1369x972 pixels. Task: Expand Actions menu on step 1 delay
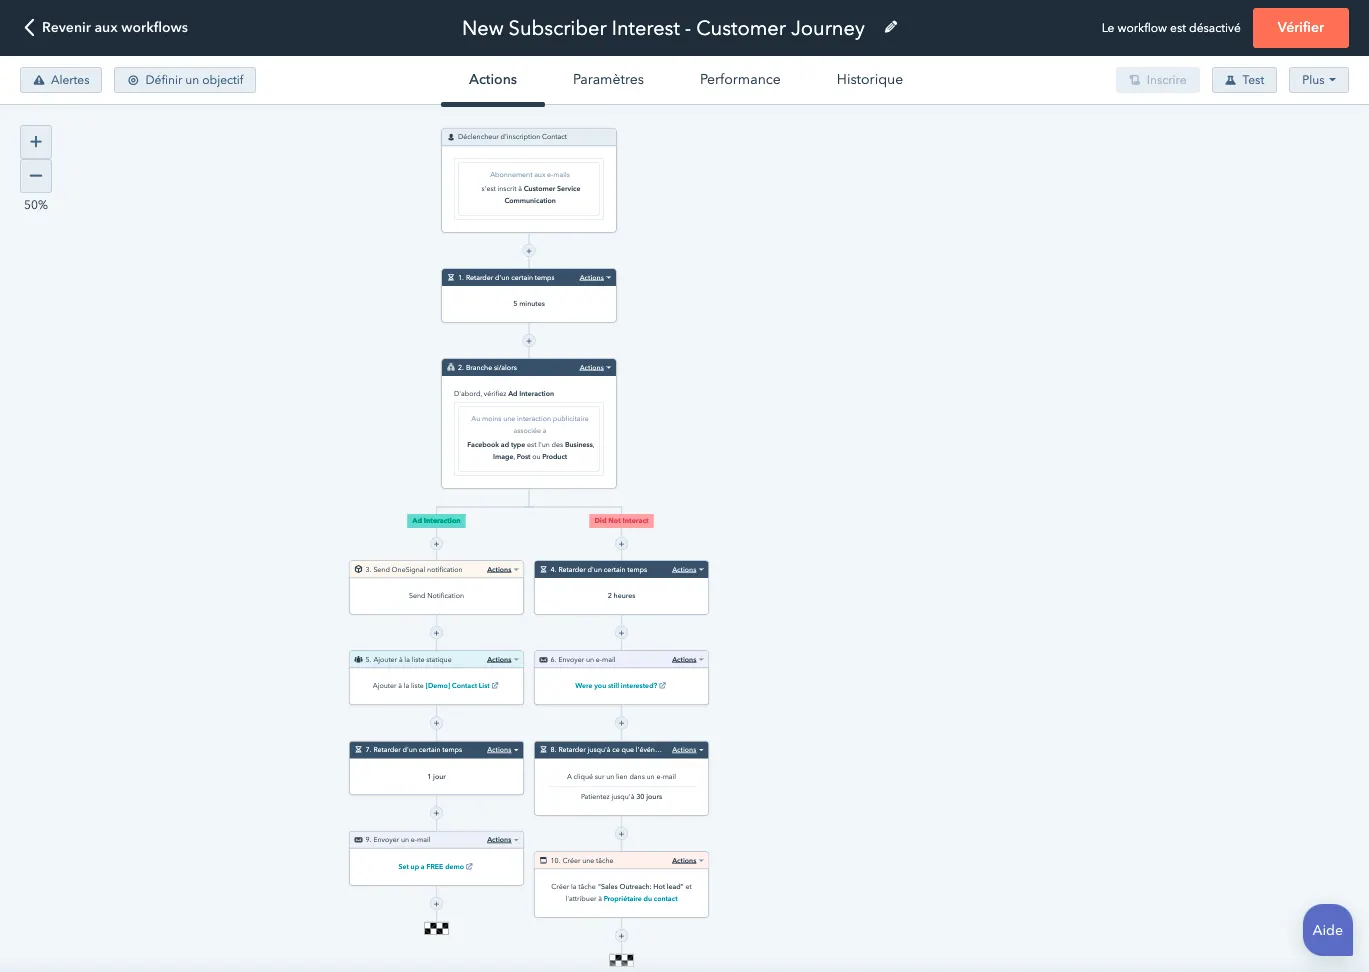(595, 278)
